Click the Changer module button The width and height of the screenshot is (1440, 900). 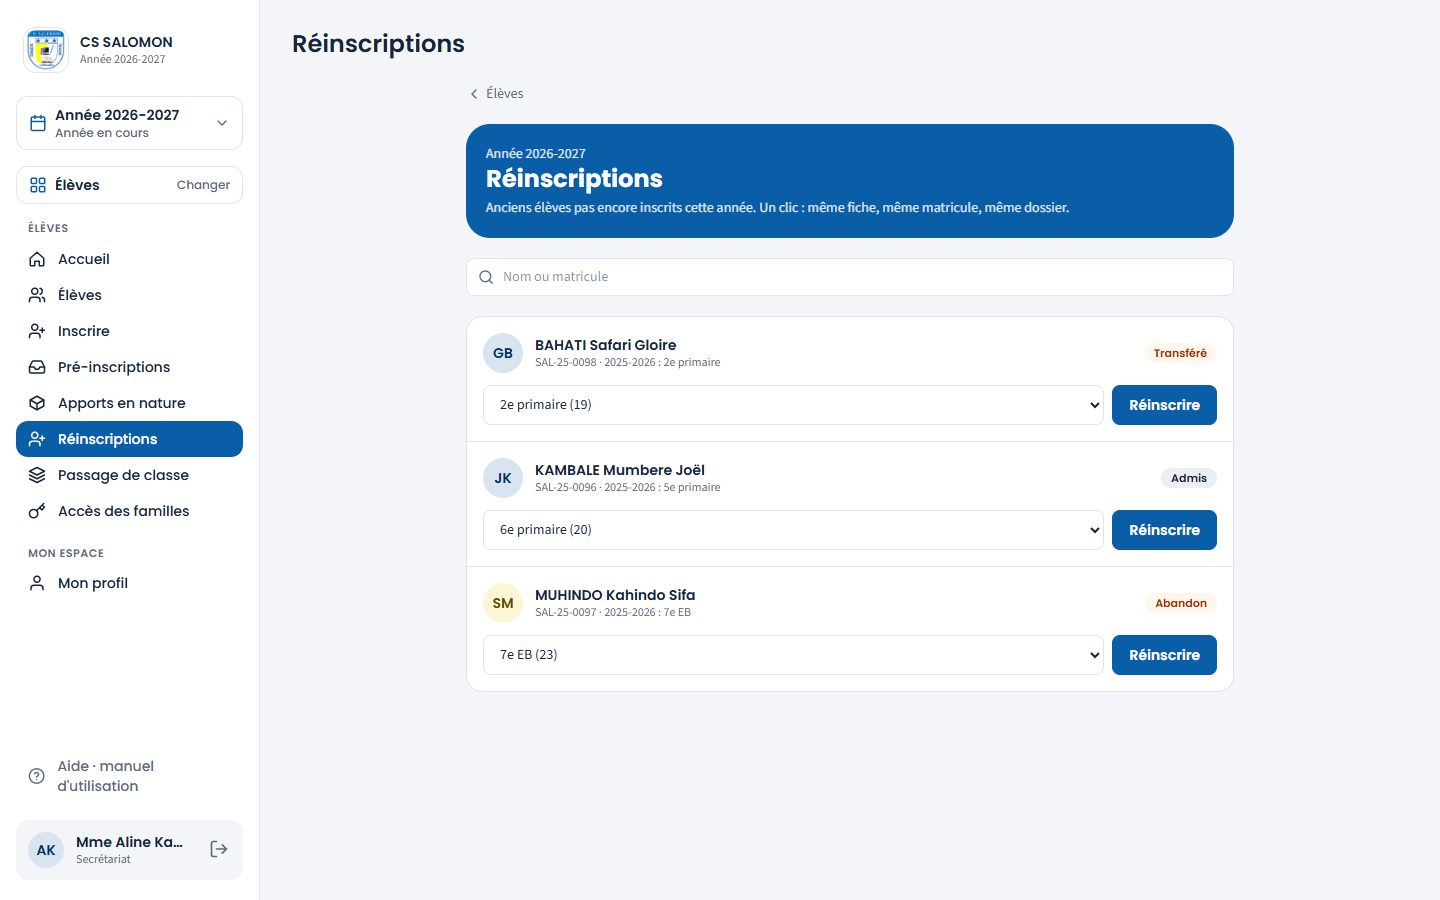click(x=203, y=185)
